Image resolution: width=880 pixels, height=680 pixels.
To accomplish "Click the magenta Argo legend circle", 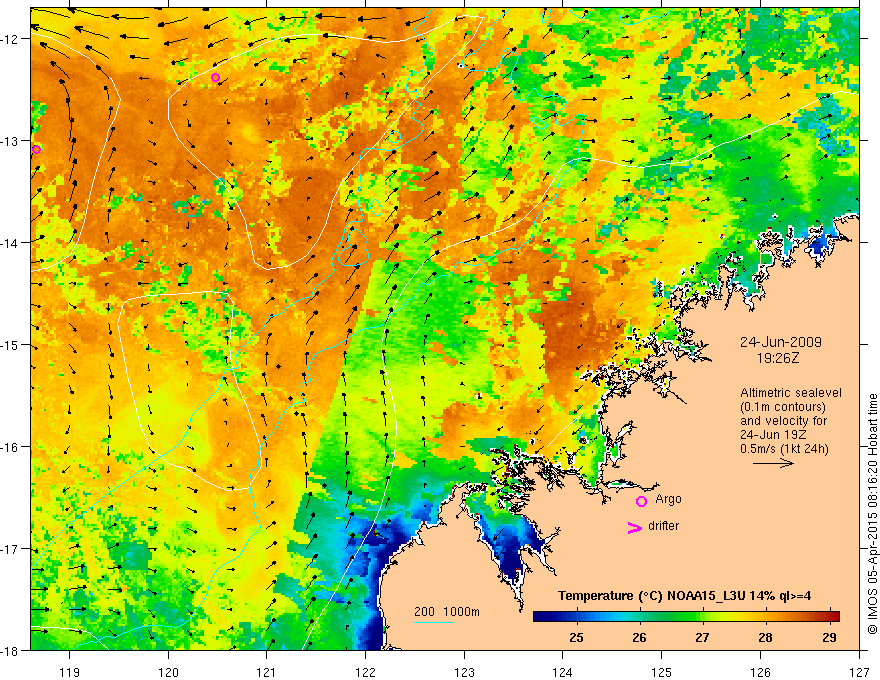I will pyautogui.click(x=641, y=502).
